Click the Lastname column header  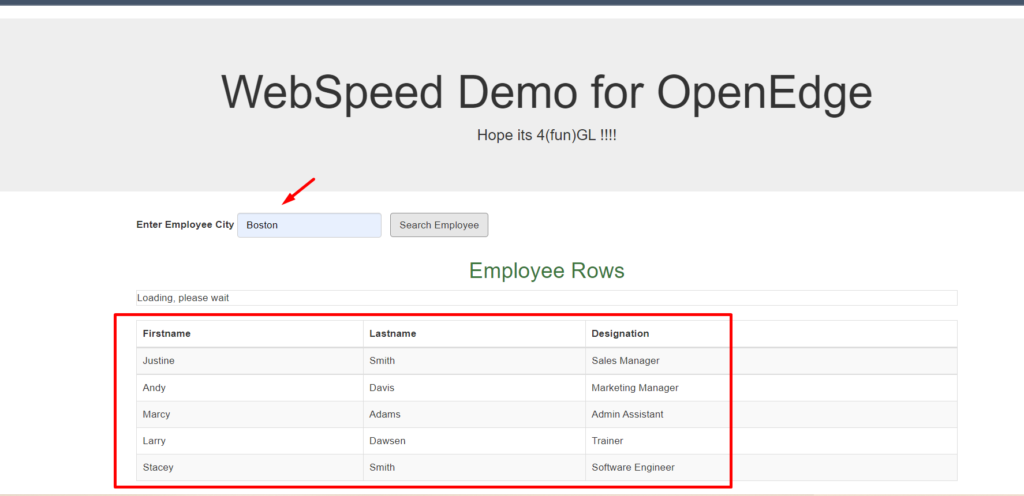coord(392,333)
